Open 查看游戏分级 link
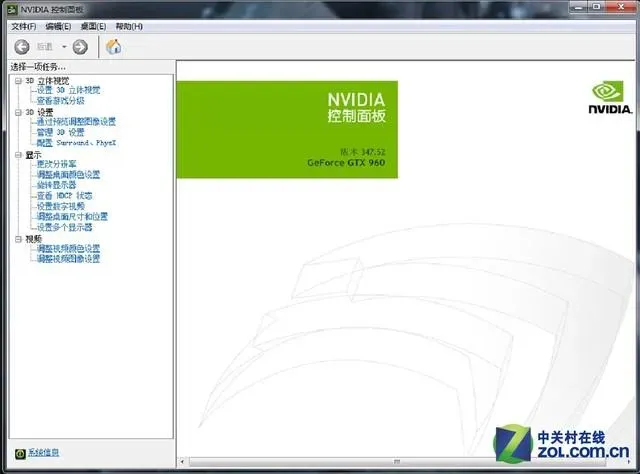This screenshot has width=640, height=474. (x=60, y=100)
